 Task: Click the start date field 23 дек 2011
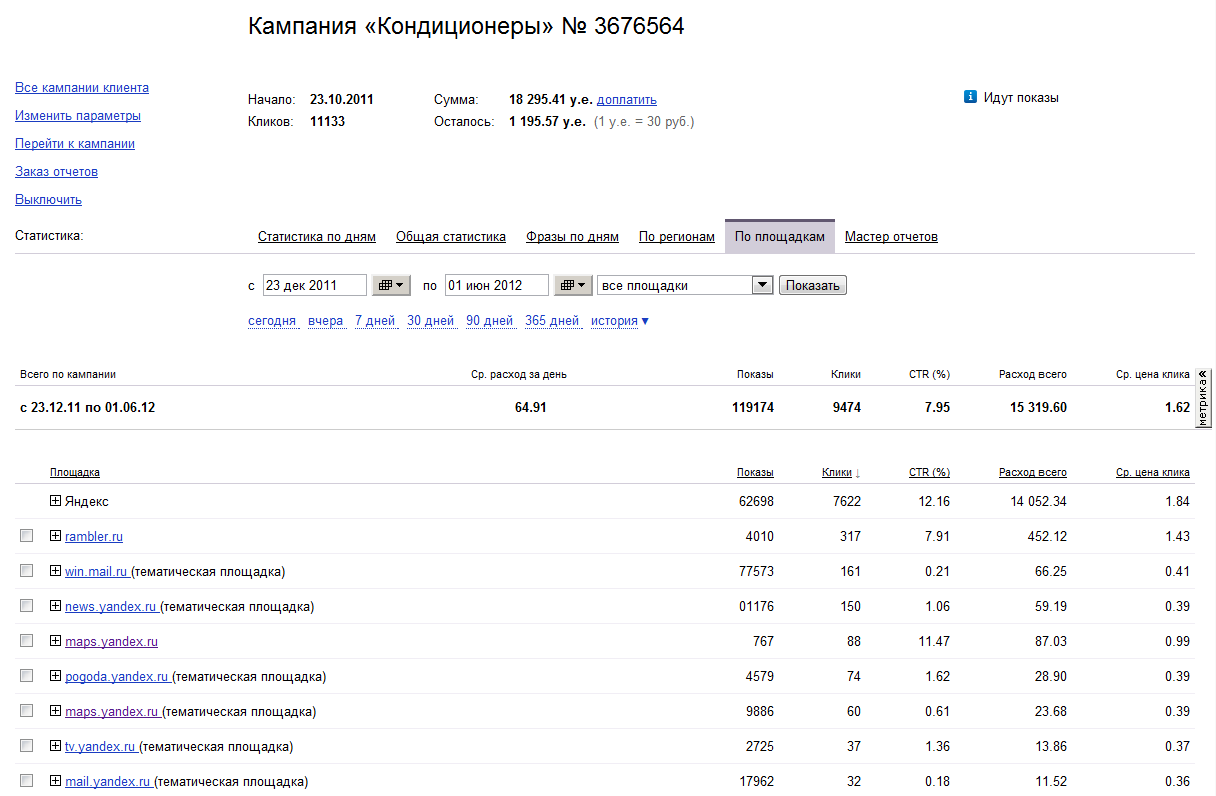(x=315, y=285)
